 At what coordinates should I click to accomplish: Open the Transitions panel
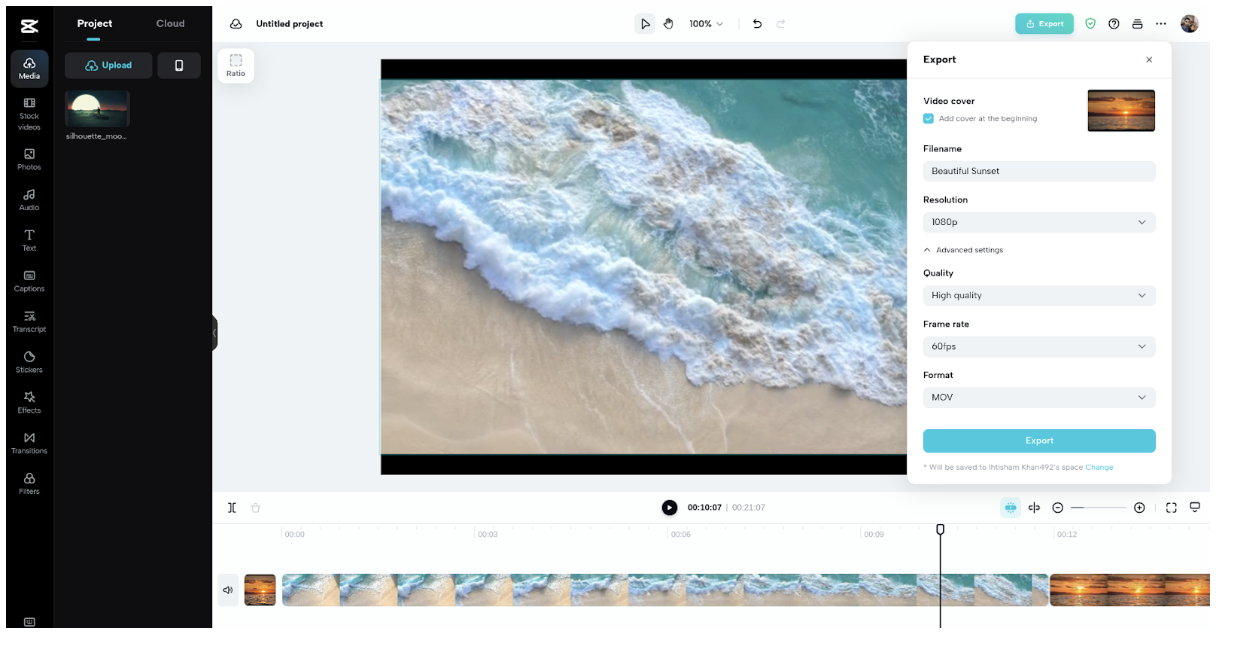29,443
